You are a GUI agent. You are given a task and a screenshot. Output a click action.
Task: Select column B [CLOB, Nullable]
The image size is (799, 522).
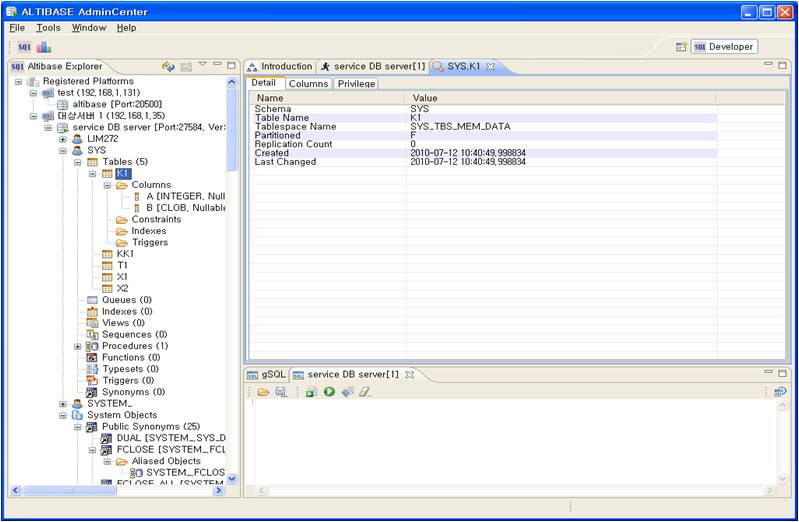pyautogui.click(x=185, y=208)
